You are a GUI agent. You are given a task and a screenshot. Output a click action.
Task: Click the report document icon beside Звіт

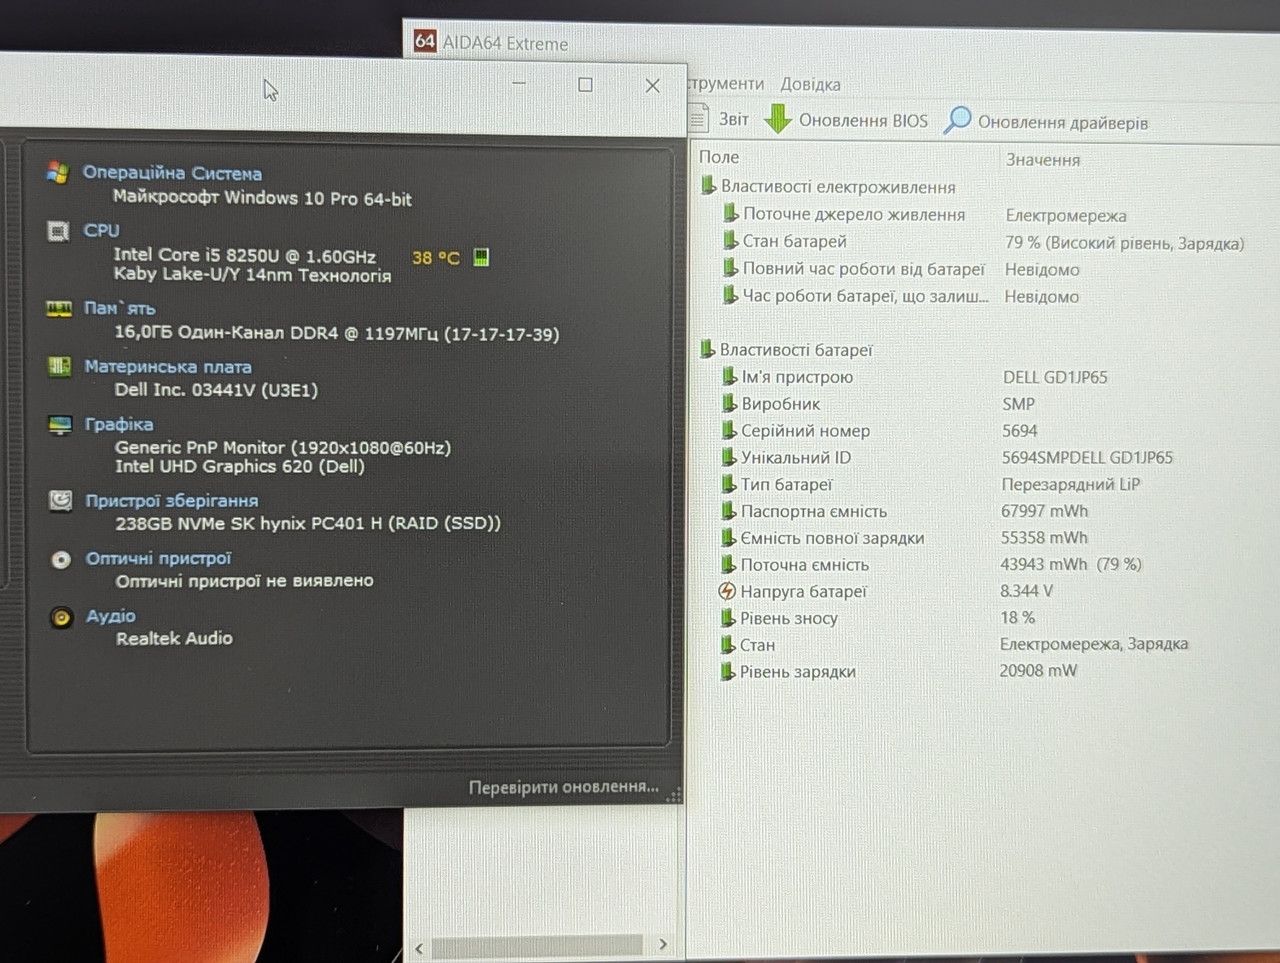tap(699, 119)
